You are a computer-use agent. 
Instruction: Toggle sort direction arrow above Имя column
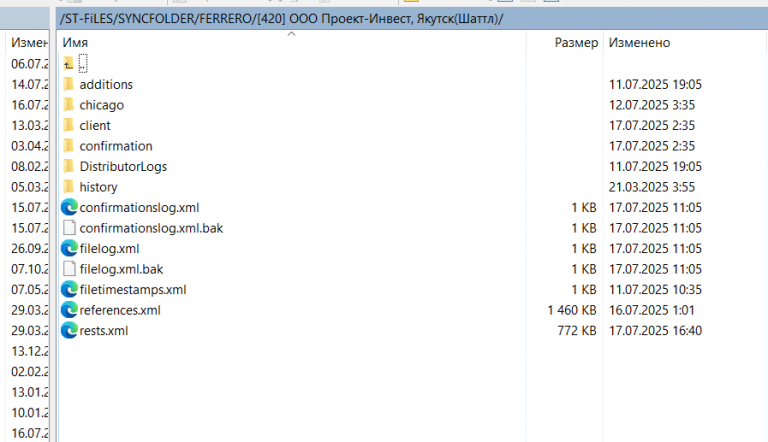[291, 34]
